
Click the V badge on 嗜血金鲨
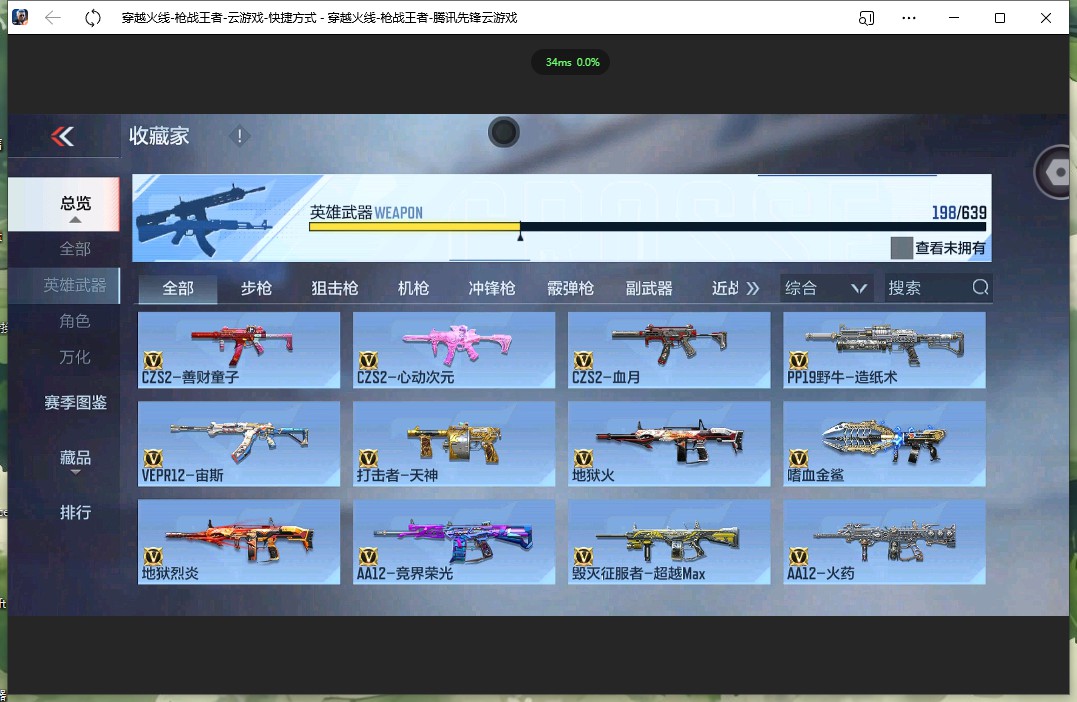point(798,458)
